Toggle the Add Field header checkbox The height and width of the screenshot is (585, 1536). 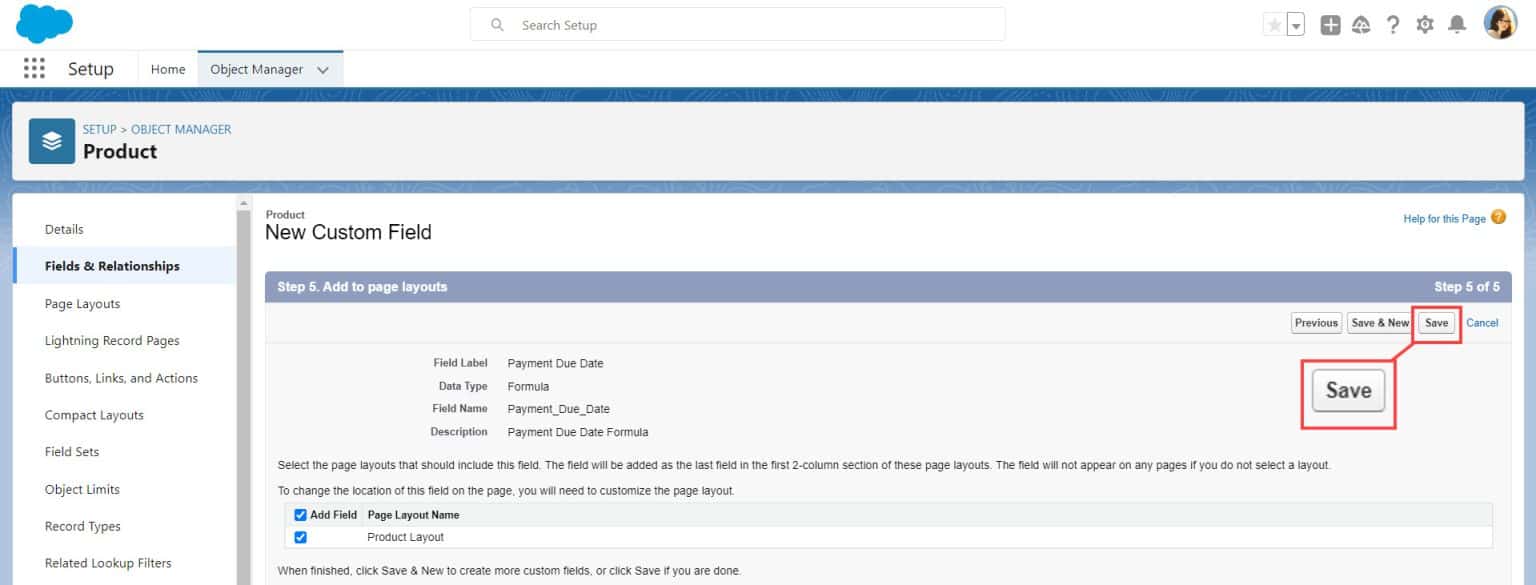300,515
